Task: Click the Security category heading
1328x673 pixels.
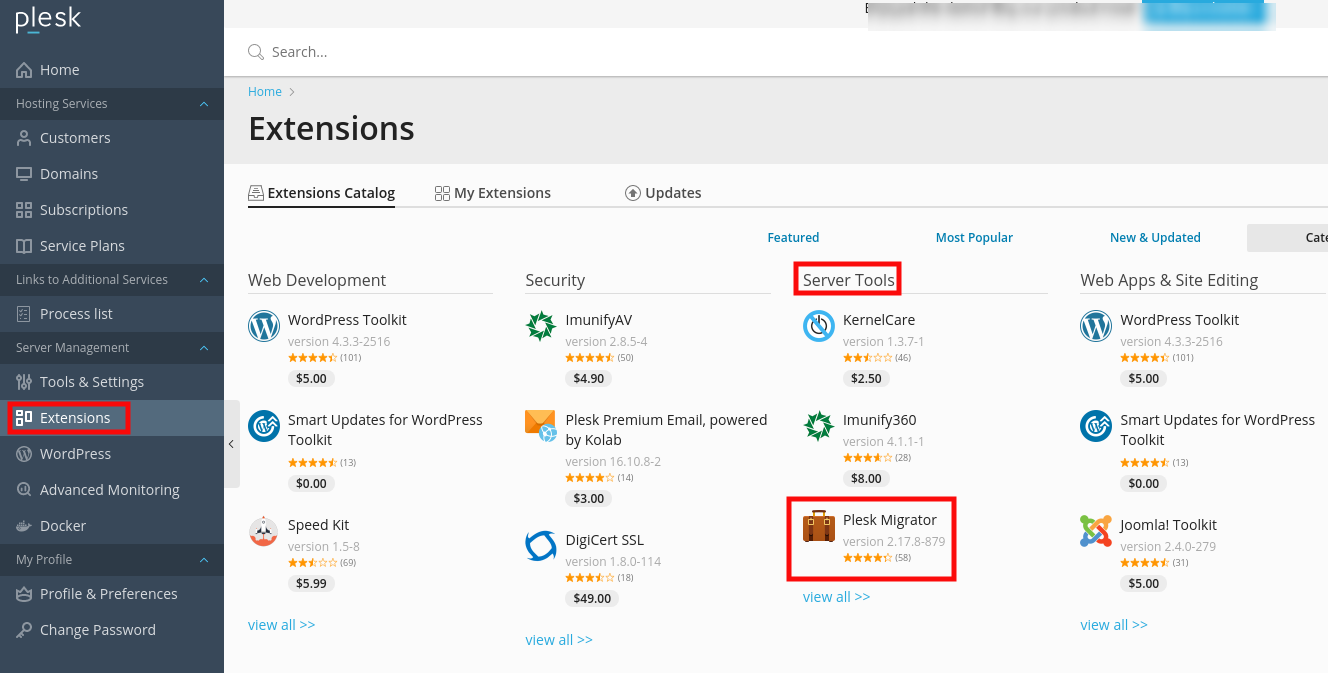Action: point(555,280)
